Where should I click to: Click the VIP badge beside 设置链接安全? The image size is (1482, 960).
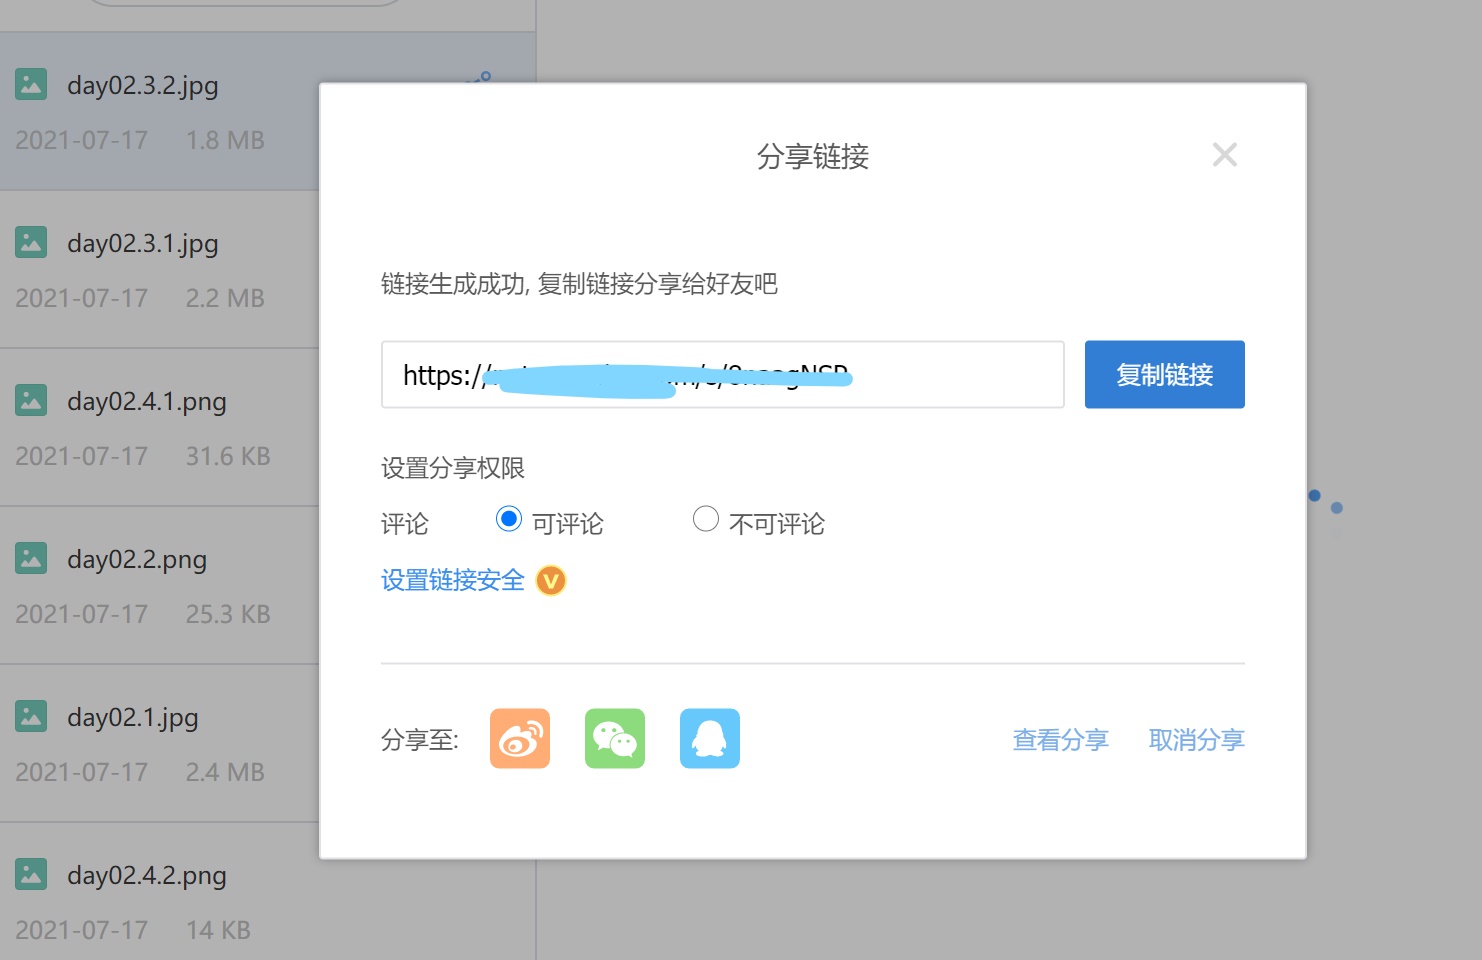[551, 580]
